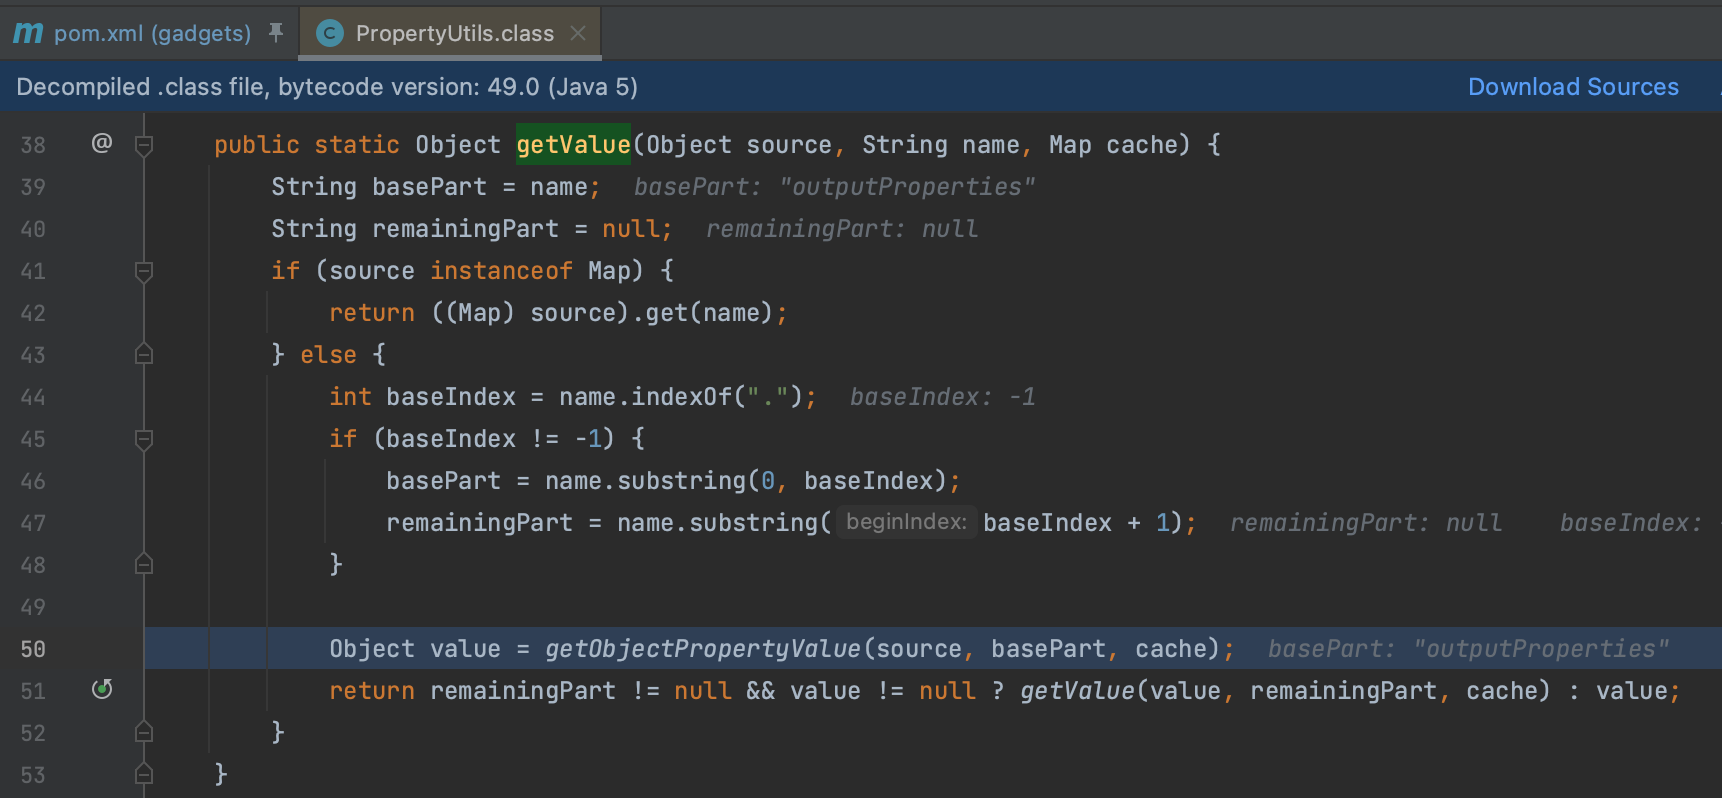This screenshot has width=1722, height=798.
Task: Toggle the fold marker at line 43
Action: 144,355
